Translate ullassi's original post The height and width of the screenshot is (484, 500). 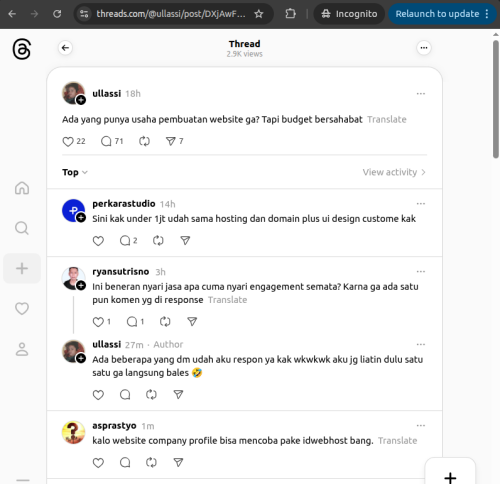click(387, 120)
